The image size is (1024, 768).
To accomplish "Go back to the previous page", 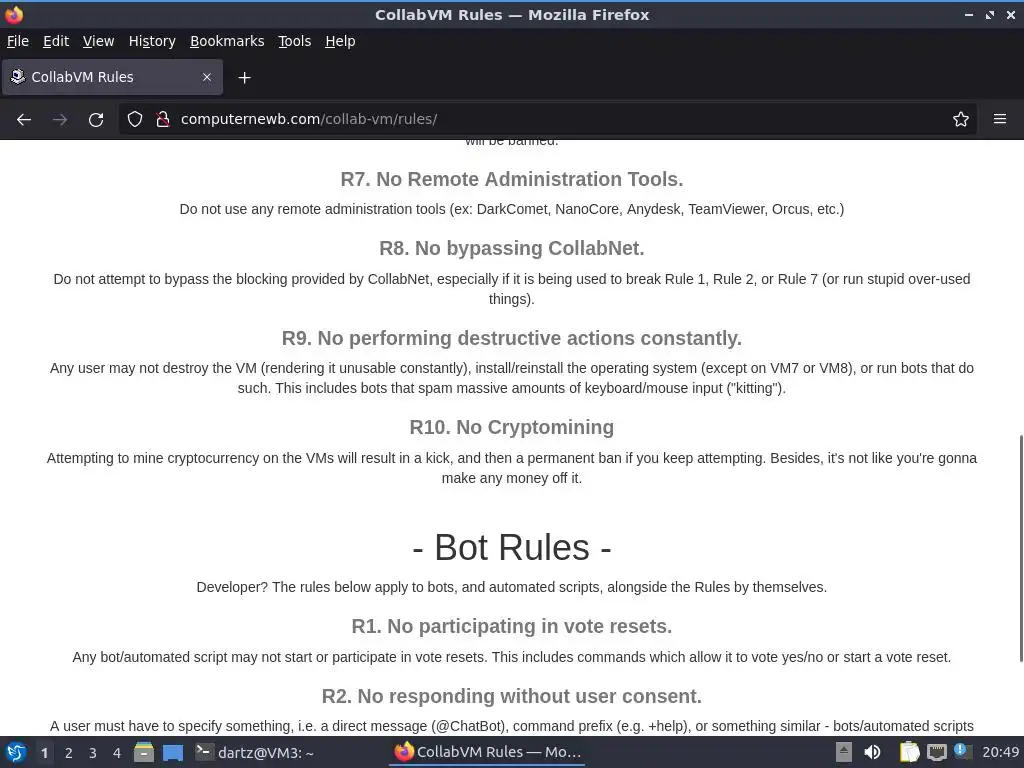I will click(24, 120).
